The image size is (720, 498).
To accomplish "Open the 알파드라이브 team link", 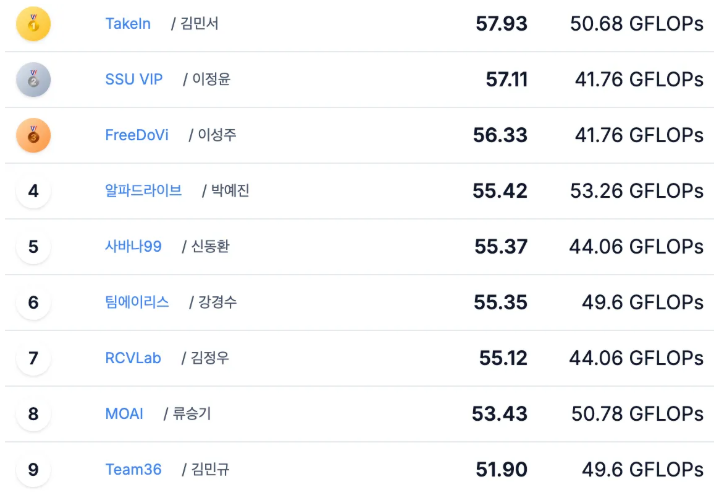I will (143, 190).
